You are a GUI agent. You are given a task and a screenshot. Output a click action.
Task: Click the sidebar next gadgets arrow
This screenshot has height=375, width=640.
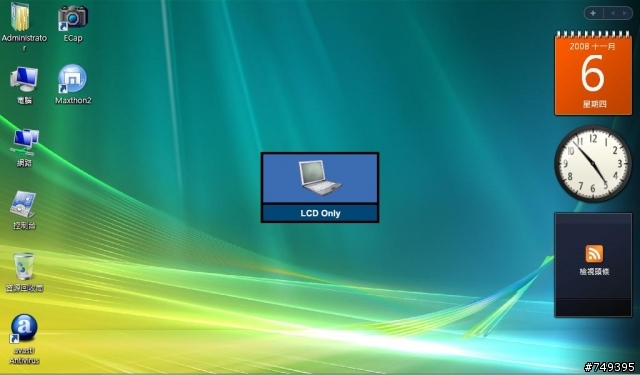624,13
